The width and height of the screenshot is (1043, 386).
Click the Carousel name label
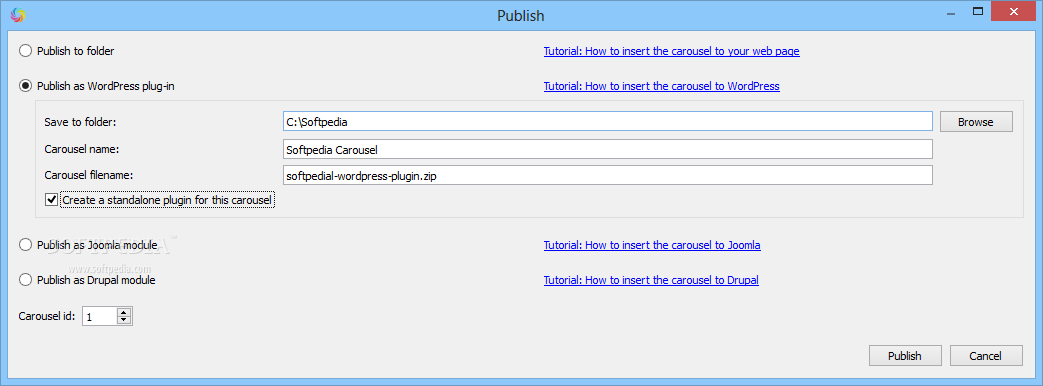[x=81, y=149]
